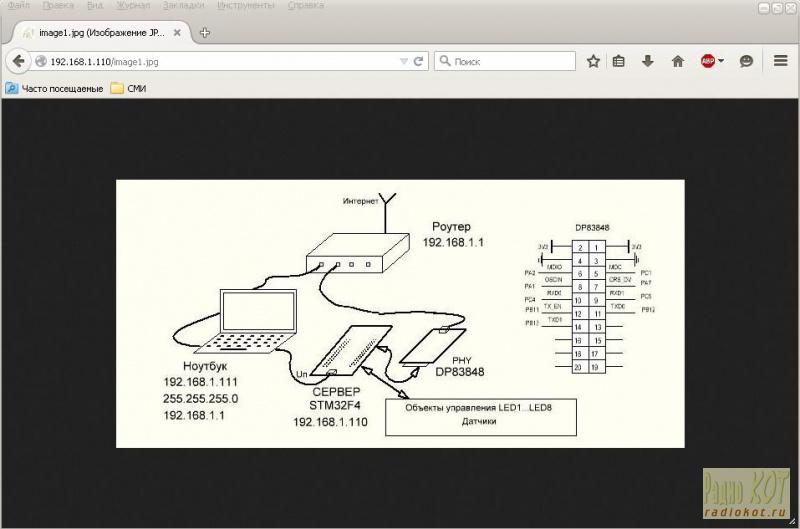Image resolution: width=800 pixels, height=529 pixels.
Task: Open the Файл menu
Action: [18, 6]
